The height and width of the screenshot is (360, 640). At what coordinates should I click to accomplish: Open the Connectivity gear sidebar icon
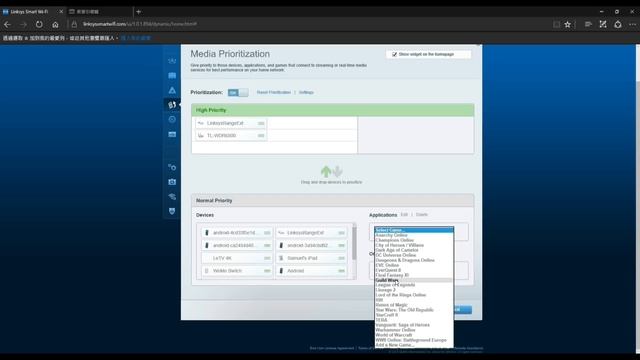point(172,167)
